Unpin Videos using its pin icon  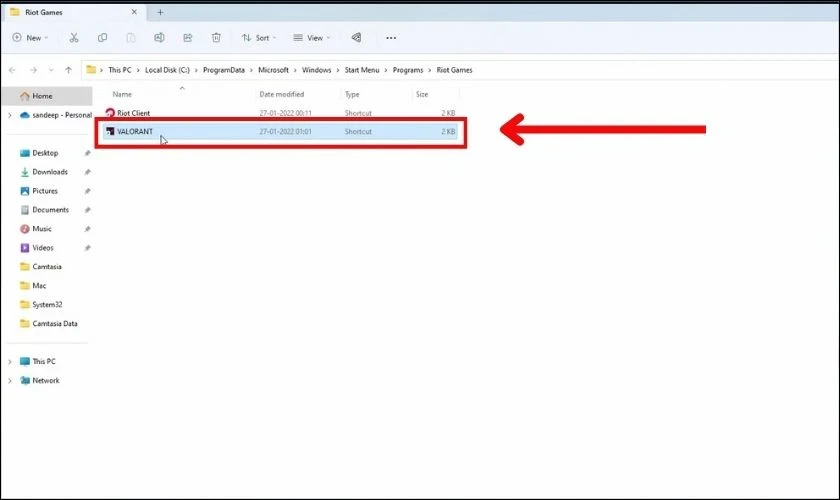click(x=87, y=248)
